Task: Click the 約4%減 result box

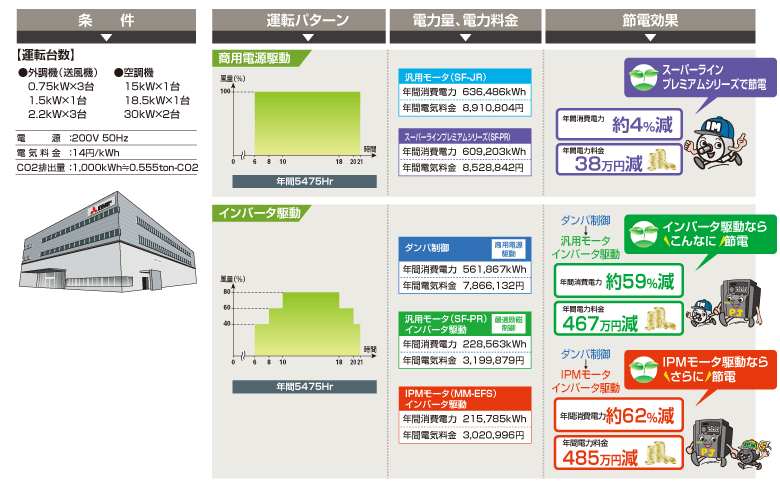Action: [619, 124]
